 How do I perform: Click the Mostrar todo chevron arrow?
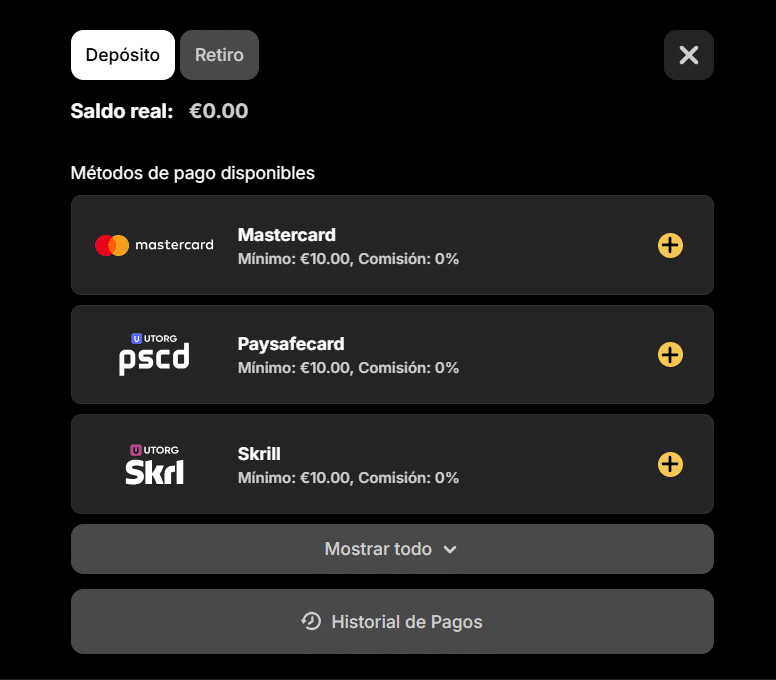tap(450, 549)
